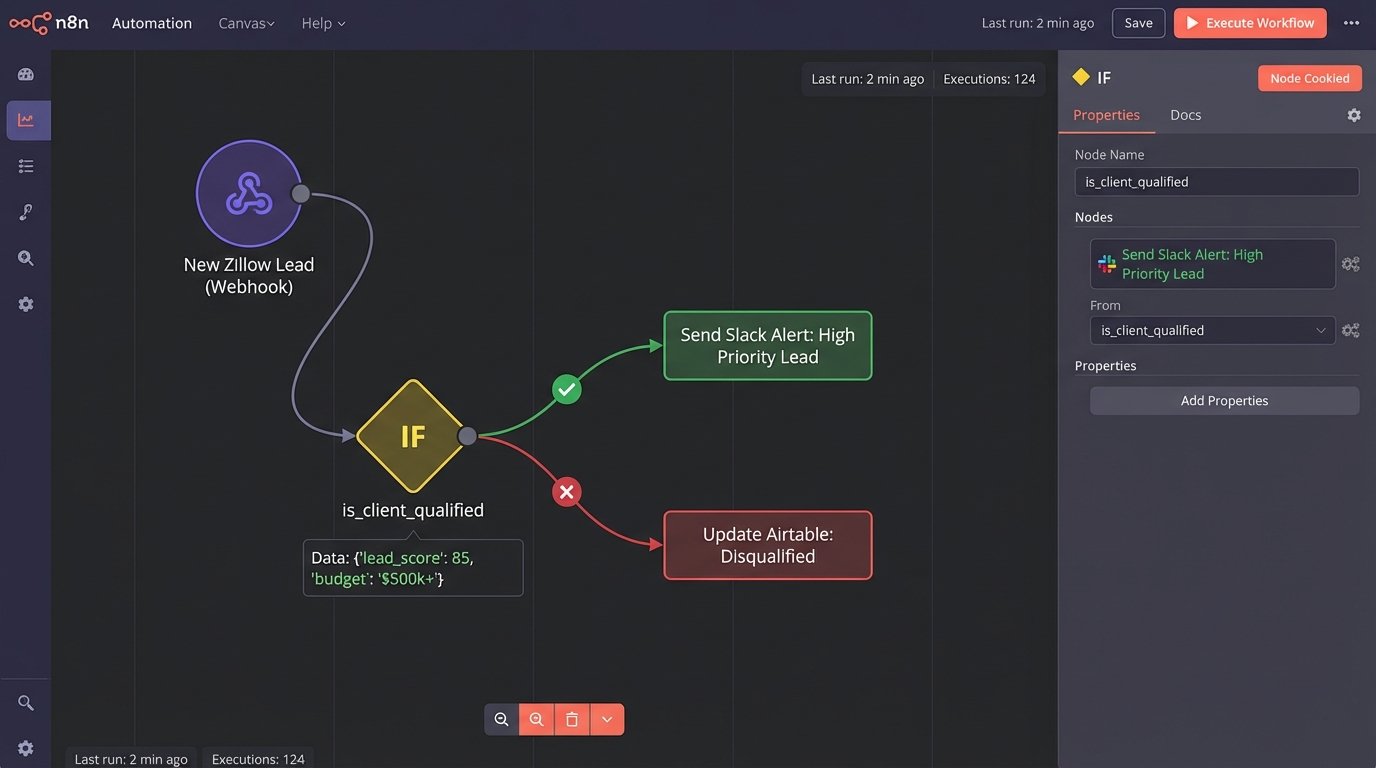Open the From is_client_qualified dropdown

pos(1212,330)
